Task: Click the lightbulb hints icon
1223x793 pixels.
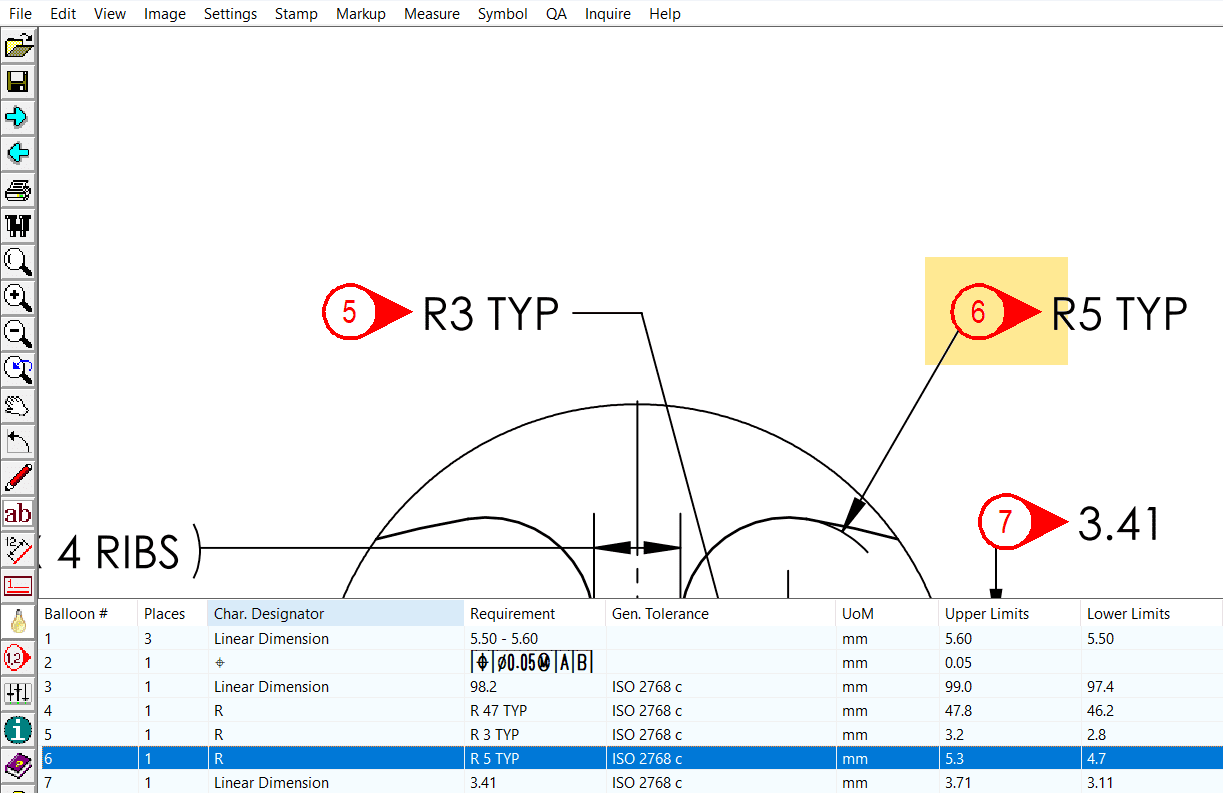Action: tap(17, 621)
